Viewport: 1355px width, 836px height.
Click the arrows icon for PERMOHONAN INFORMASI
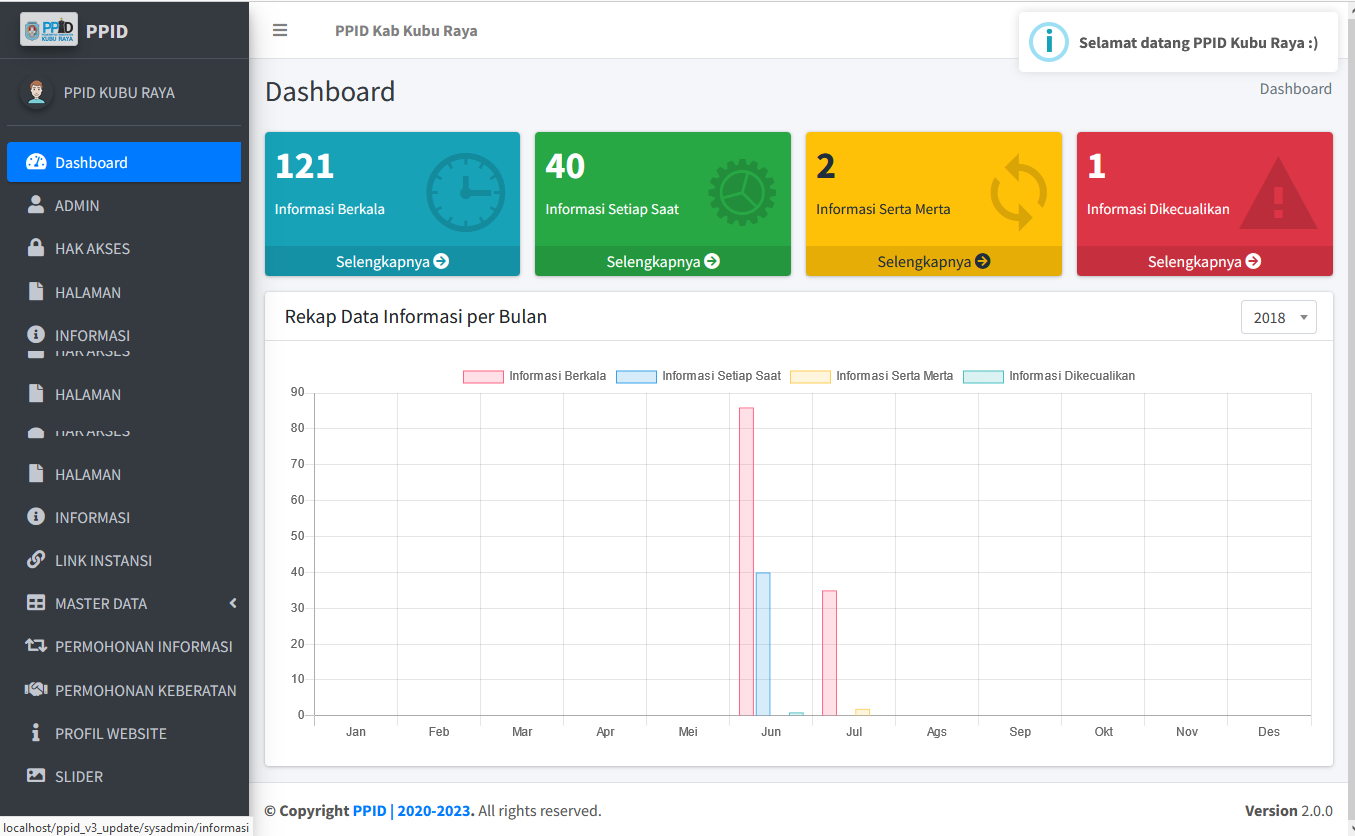pos(36,646)
